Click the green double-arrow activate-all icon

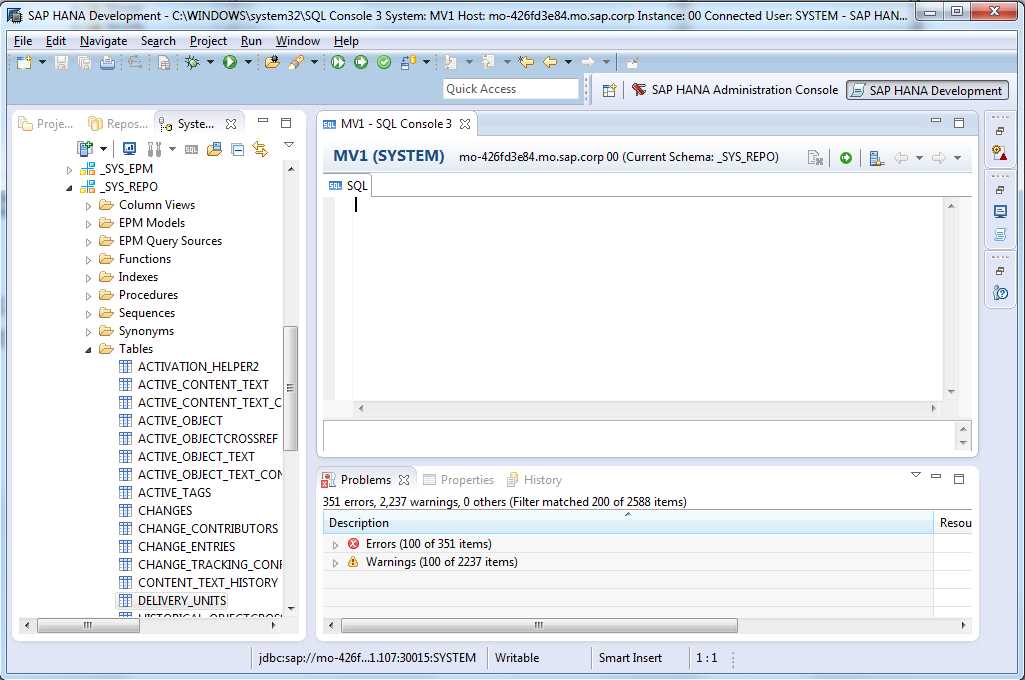coord(338,62)
